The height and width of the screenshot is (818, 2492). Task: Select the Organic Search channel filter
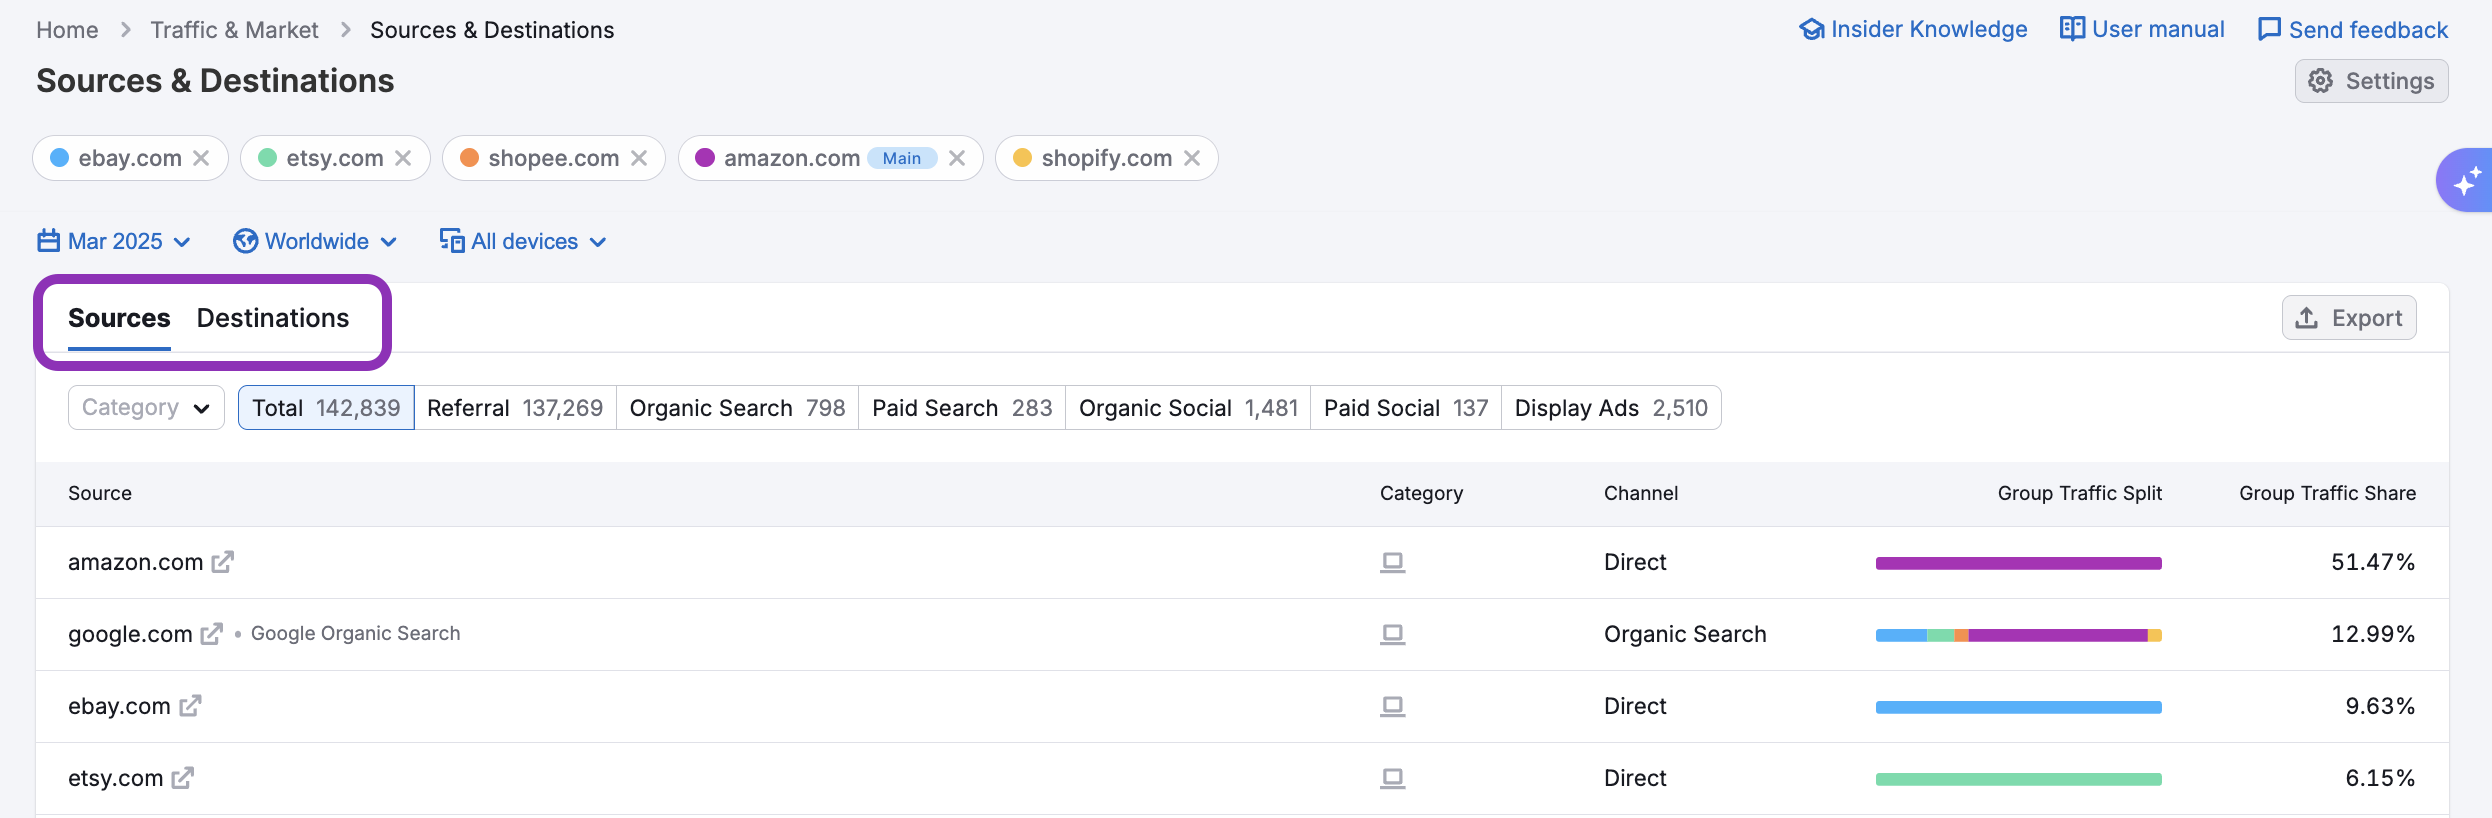pyautogui.click(x=737, y=408)
